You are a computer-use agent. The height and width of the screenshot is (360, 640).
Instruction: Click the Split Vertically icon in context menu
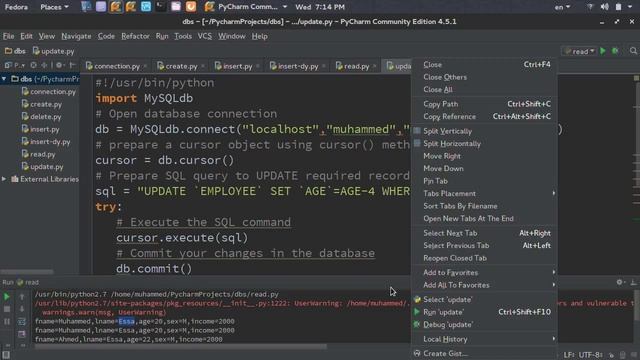(x=417, y=131)
